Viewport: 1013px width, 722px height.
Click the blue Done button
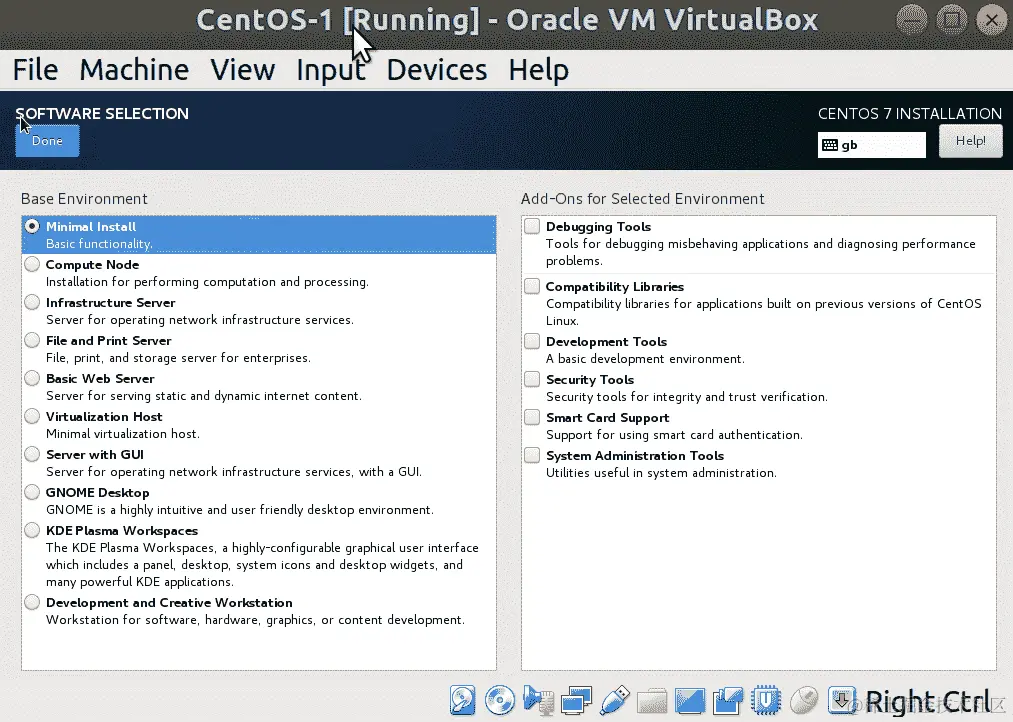[x=47, y=141]
